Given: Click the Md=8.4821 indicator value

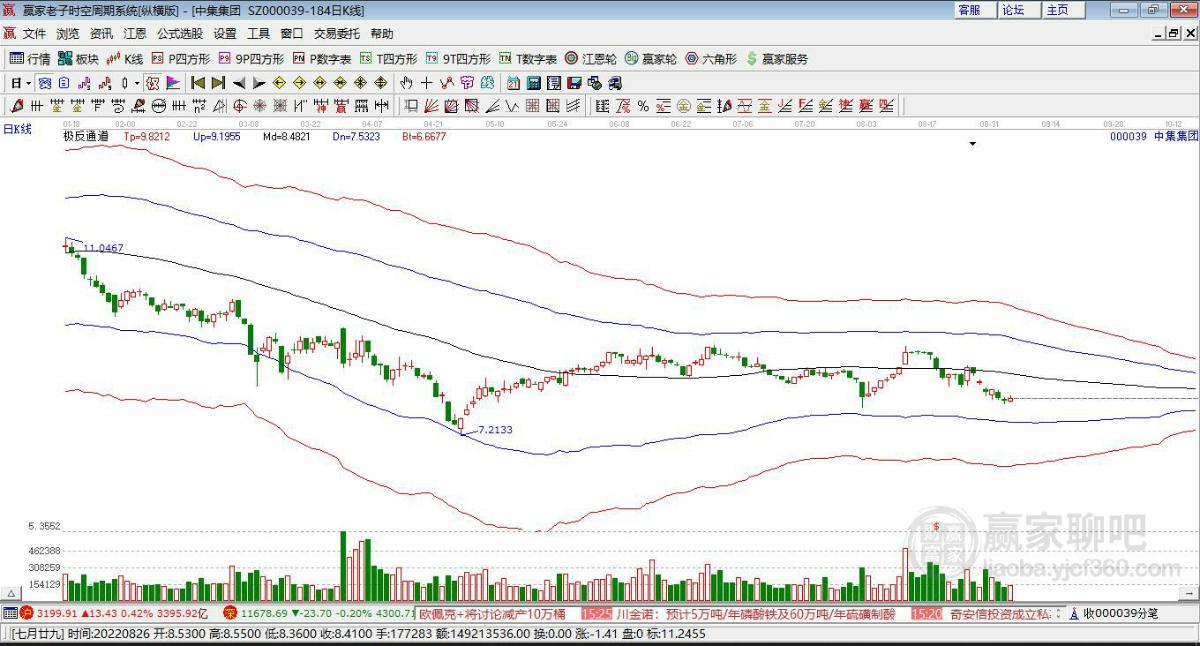Looking at the screenshot, I should tap(287, 136).
